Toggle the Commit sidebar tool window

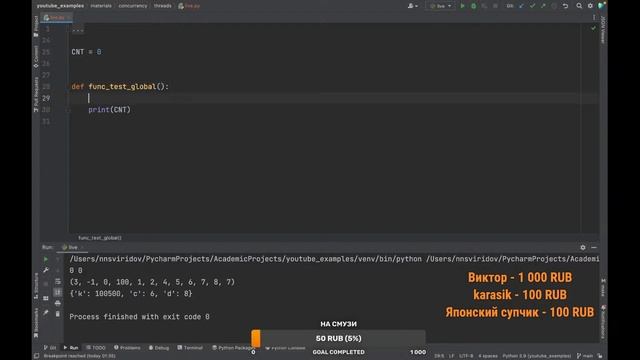tap(36, 56)
